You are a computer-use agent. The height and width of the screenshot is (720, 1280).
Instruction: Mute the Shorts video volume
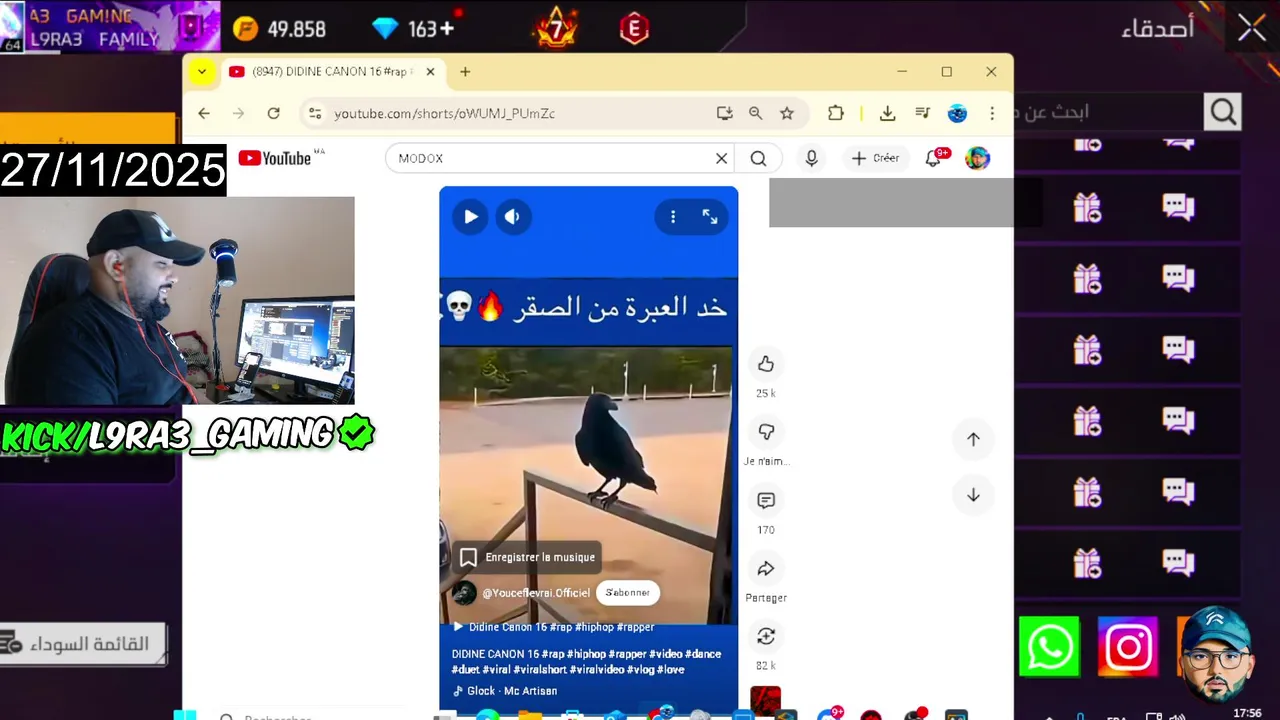[x=513, y=216]
